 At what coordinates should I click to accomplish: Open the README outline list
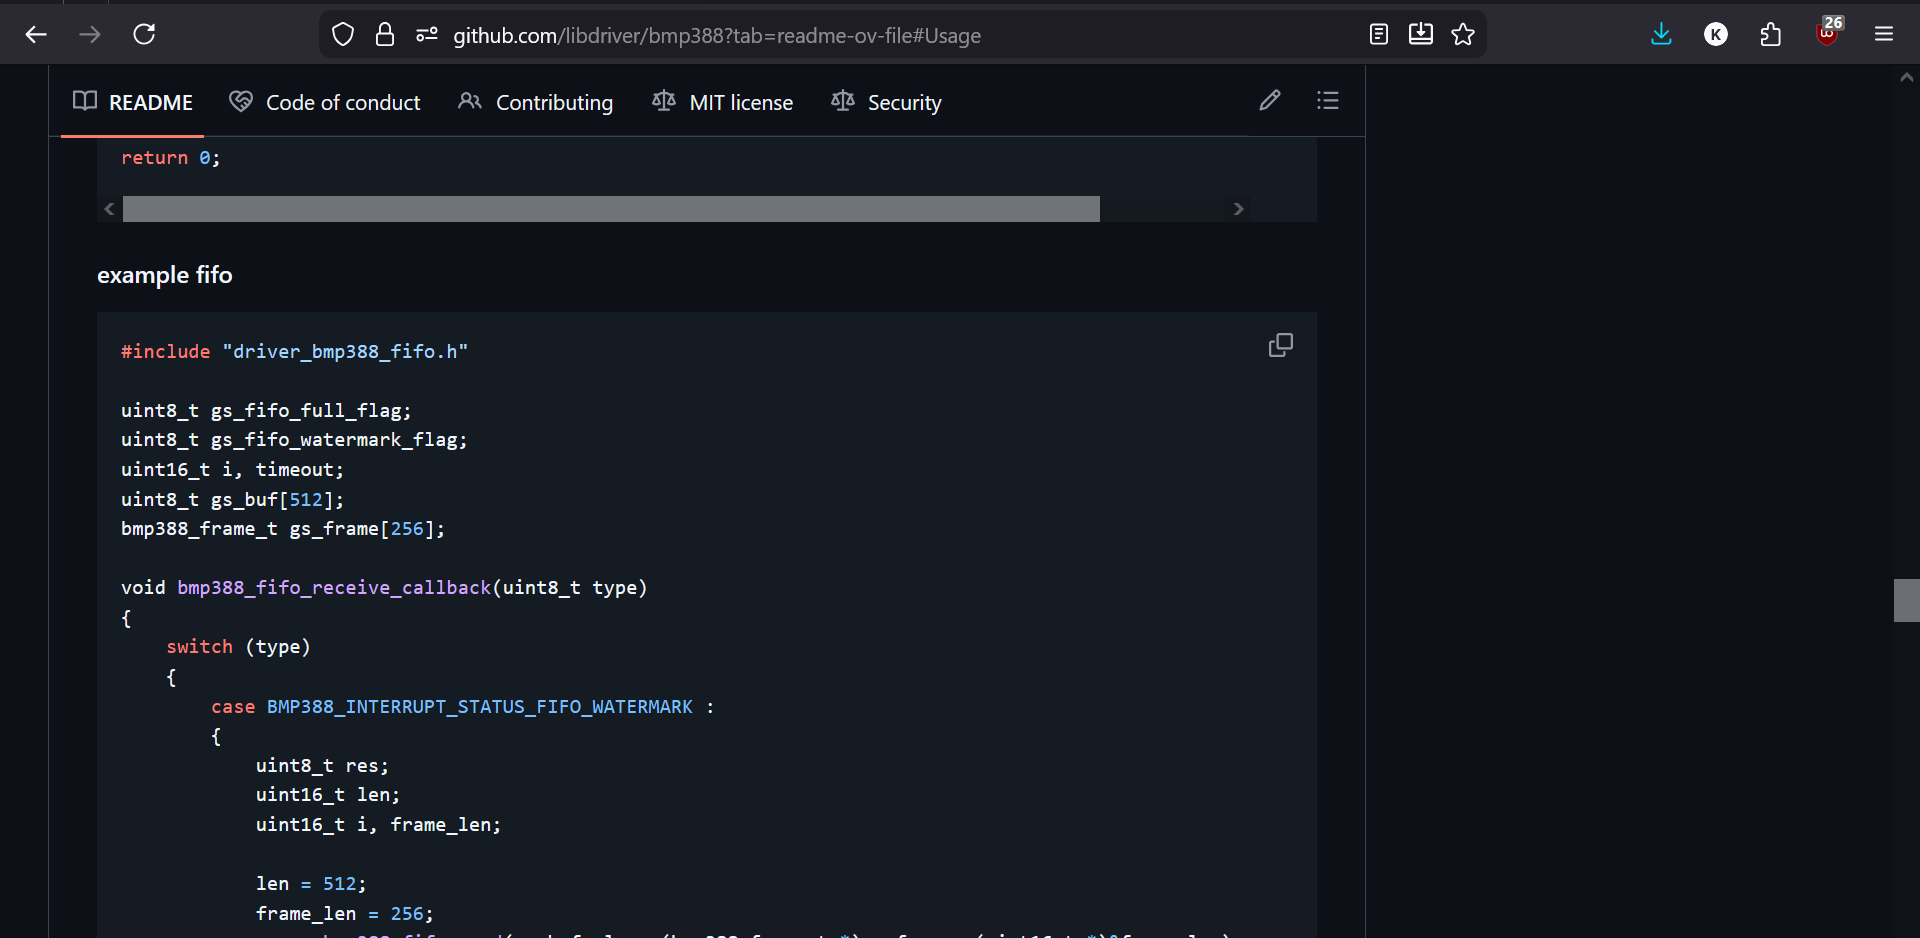tap(1328, 100)
